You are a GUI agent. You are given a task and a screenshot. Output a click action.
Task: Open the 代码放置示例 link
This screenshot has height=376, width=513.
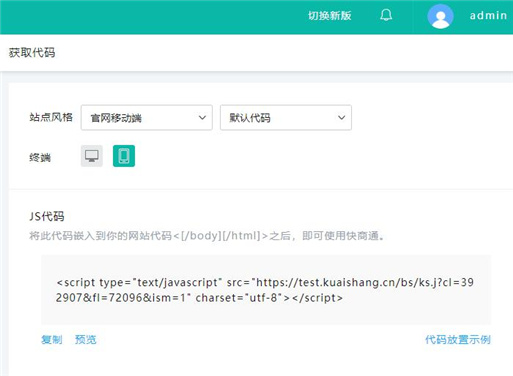pos(458,340)
